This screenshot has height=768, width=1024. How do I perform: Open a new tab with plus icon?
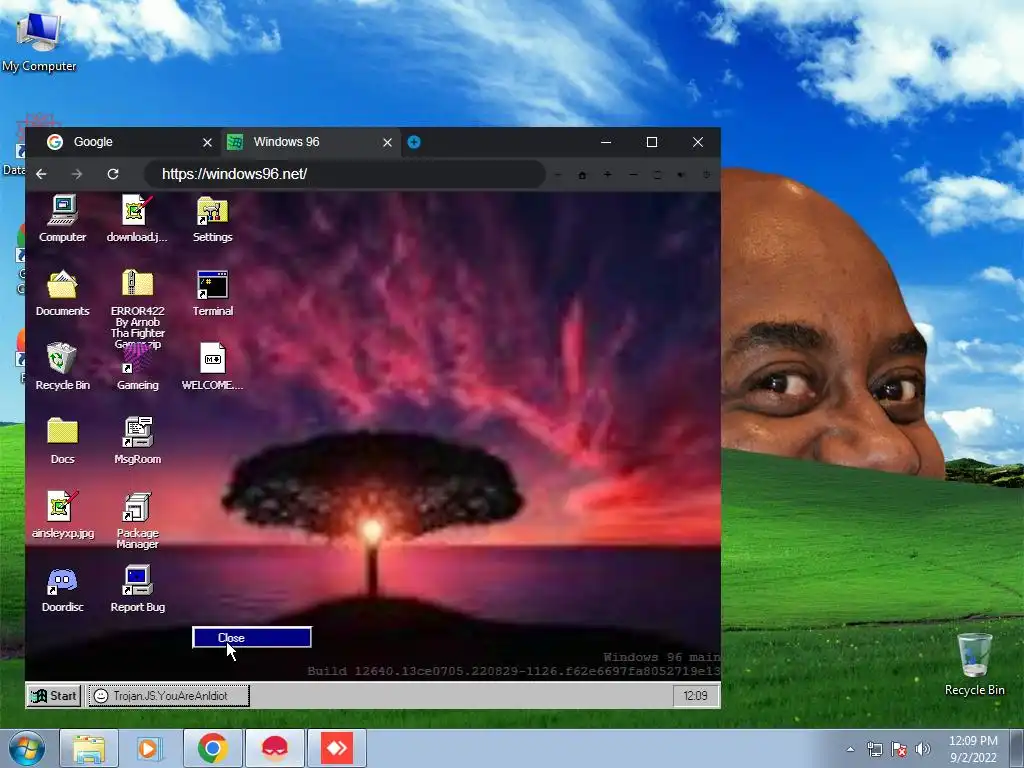coord(414,142)
